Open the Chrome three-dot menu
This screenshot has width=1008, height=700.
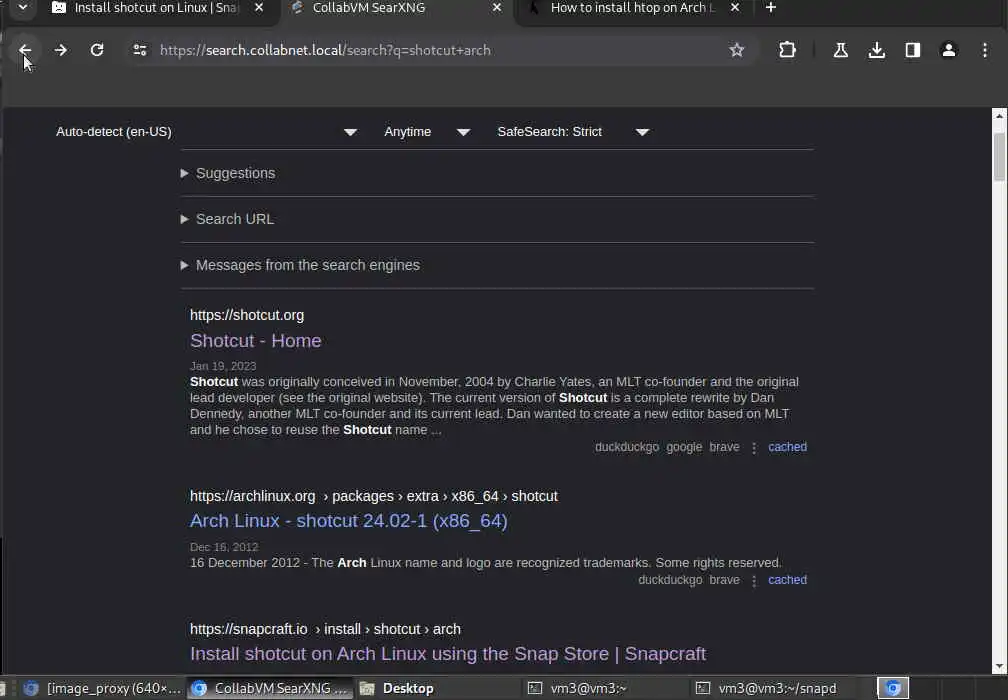click(x=984, y=49)
